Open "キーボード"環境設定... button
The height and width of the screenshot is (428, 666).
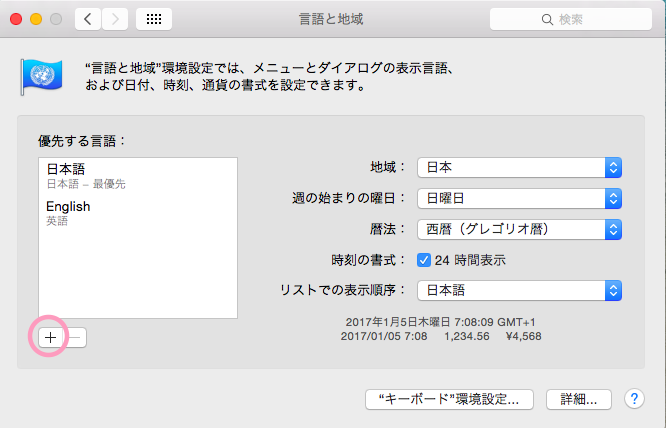pyautogui.click(x=449, y=399)
